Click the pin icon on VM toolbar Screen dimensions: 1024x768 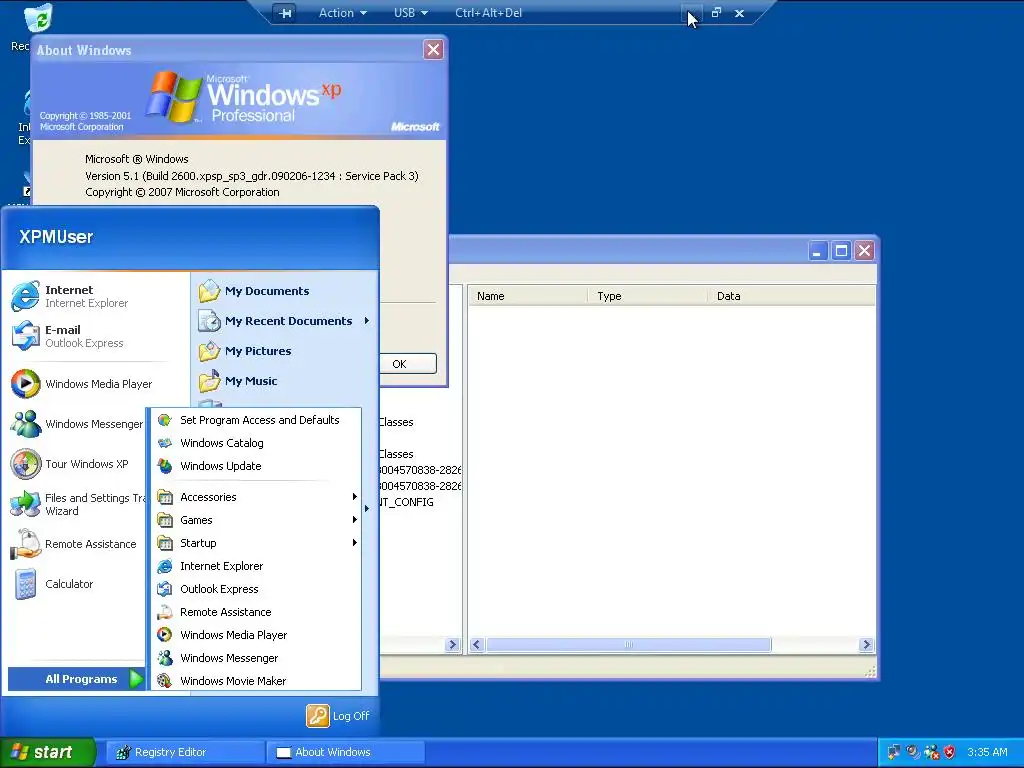(285, 12)
